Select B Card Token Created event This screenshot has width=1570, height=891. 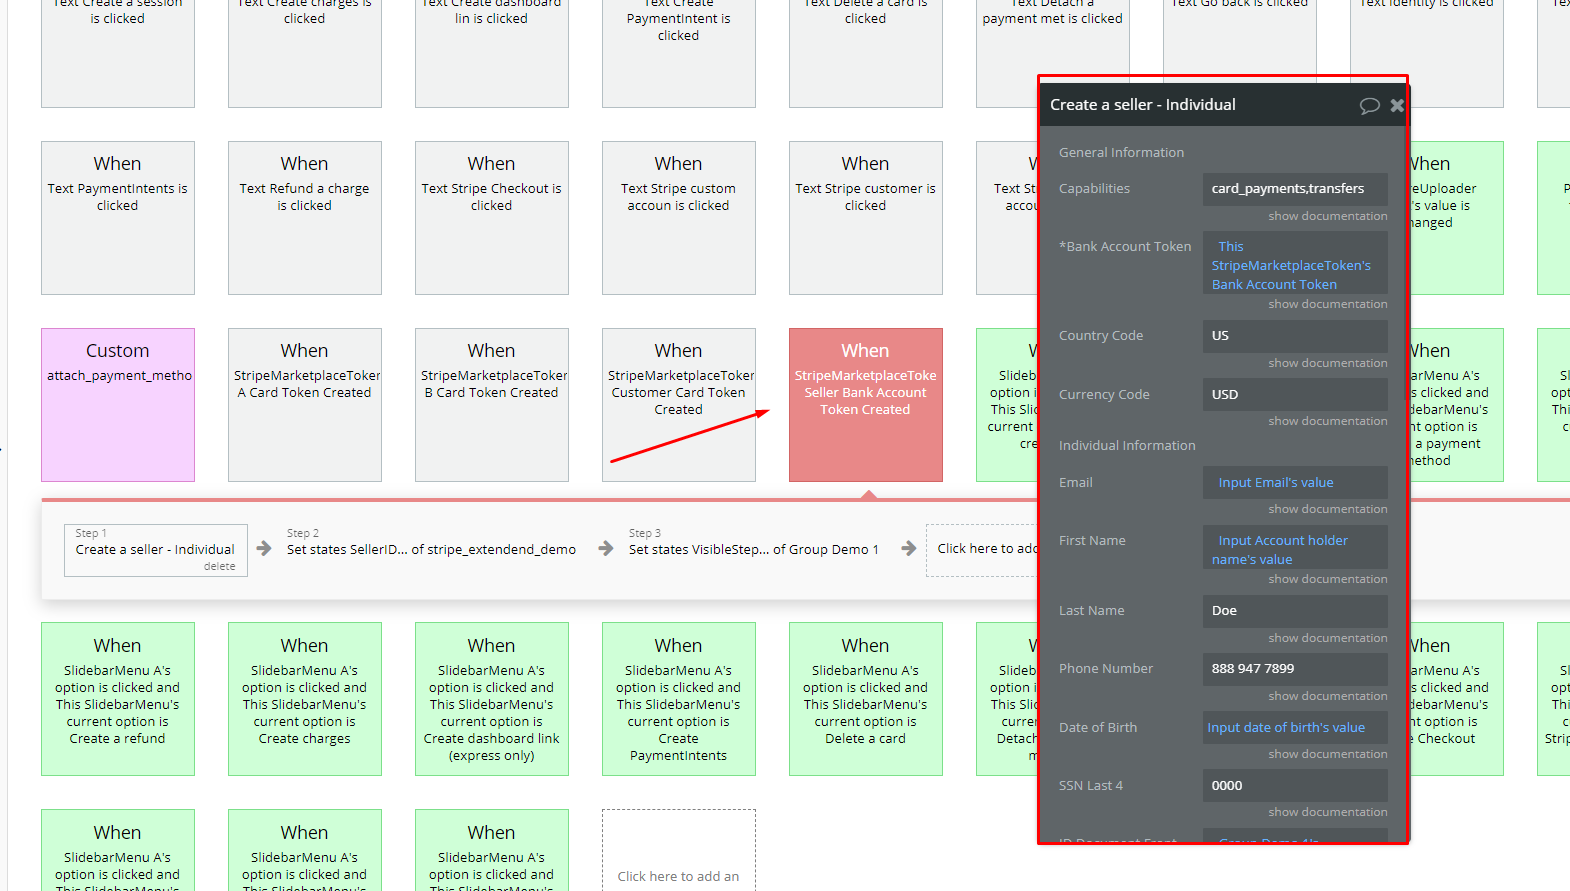coord(492,405)
